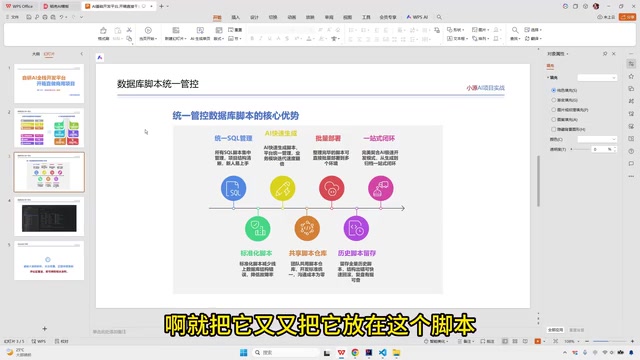Click the Find magnifier icon in ribbon
This screenshot has height=360, width=640.
point(515,30)
